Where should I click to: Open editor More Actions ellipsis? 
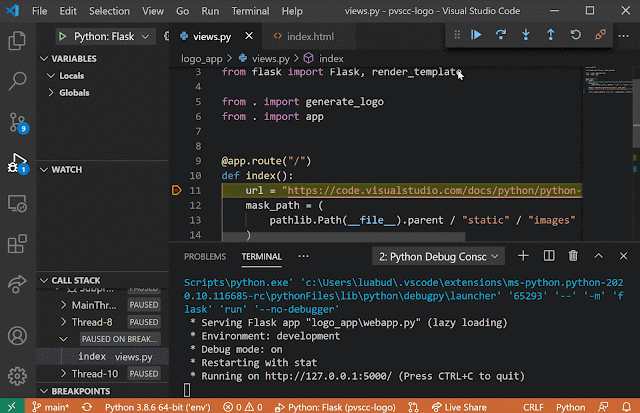(x=623, y=36)
